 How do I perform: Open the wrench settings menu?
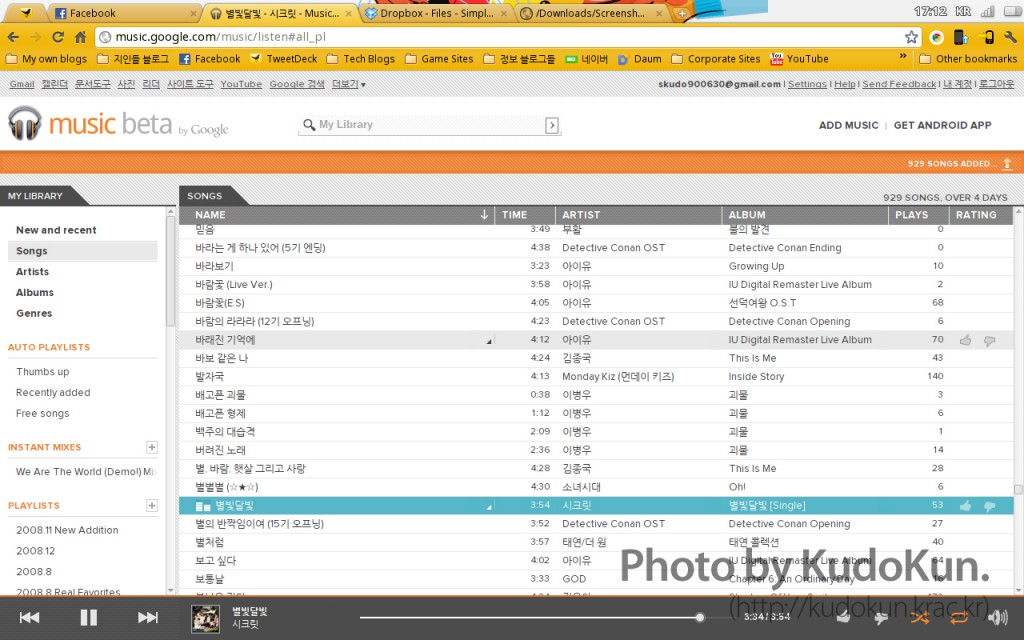click(1010, 37)
